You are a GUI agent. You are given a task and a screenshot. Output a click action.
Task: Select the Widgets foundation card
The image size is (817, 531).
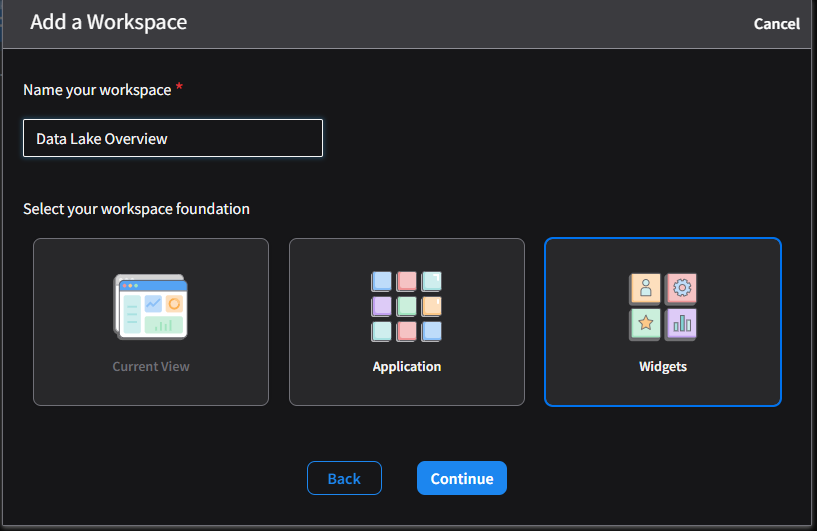coord(663,322)
